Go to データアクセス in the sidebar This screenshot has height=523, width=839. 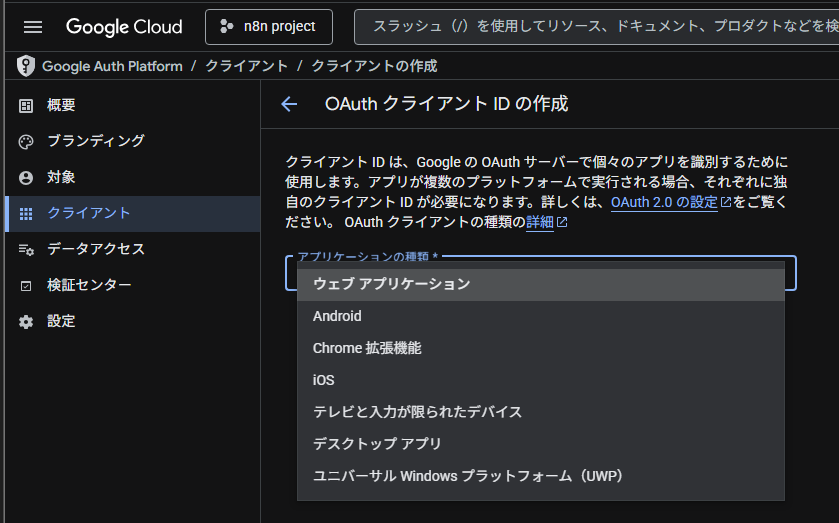pyautogui.click(x=96, y=249)
